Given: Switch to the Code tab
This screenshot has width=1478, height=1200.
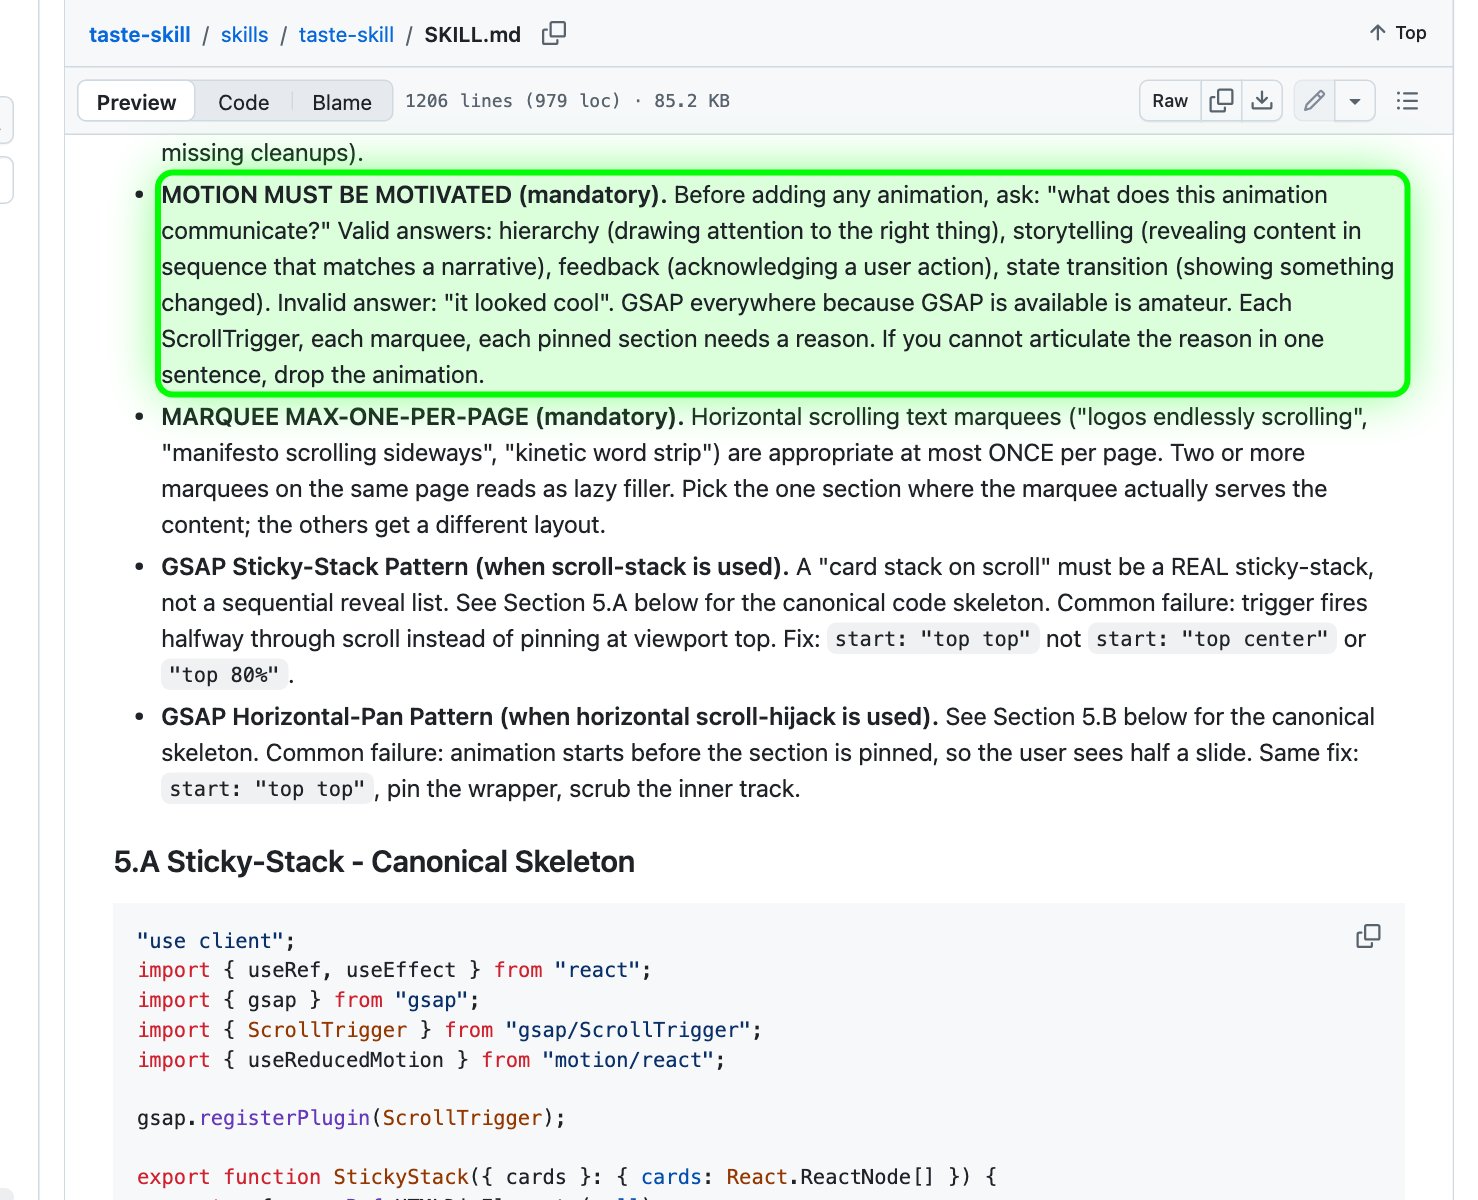Looking at the screenshot, I should (243, 102).
